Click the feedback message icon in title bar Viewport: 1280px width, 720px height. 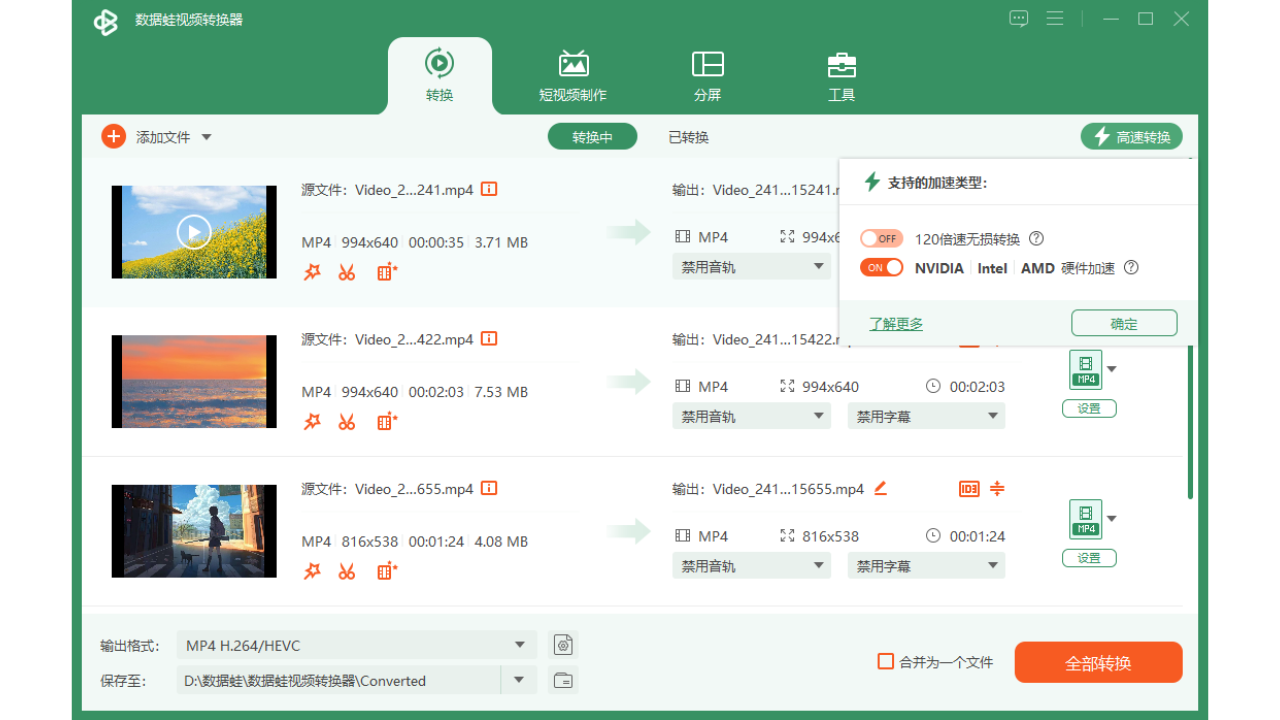click(x=1018, y=19)
